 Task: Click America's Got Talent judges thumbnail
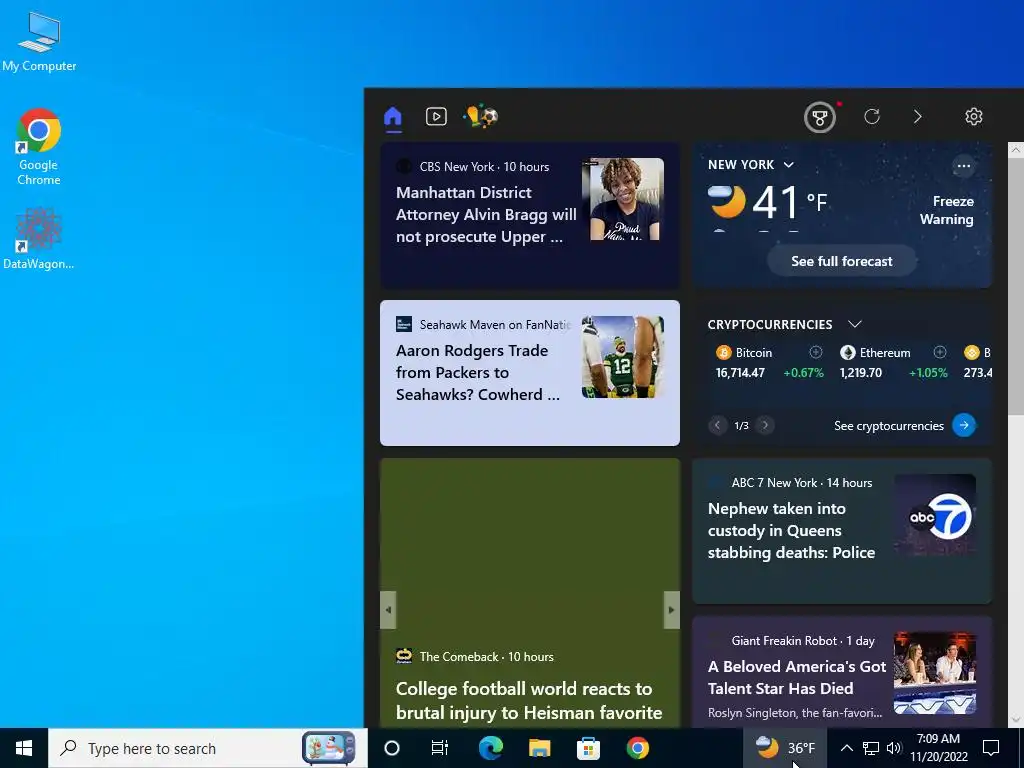tap(935, 673)
